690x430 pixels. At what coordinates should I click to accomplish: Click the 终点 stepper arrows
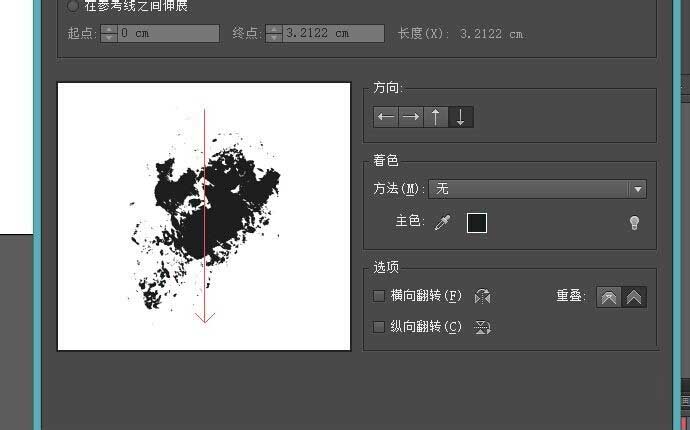coord(274,33)
